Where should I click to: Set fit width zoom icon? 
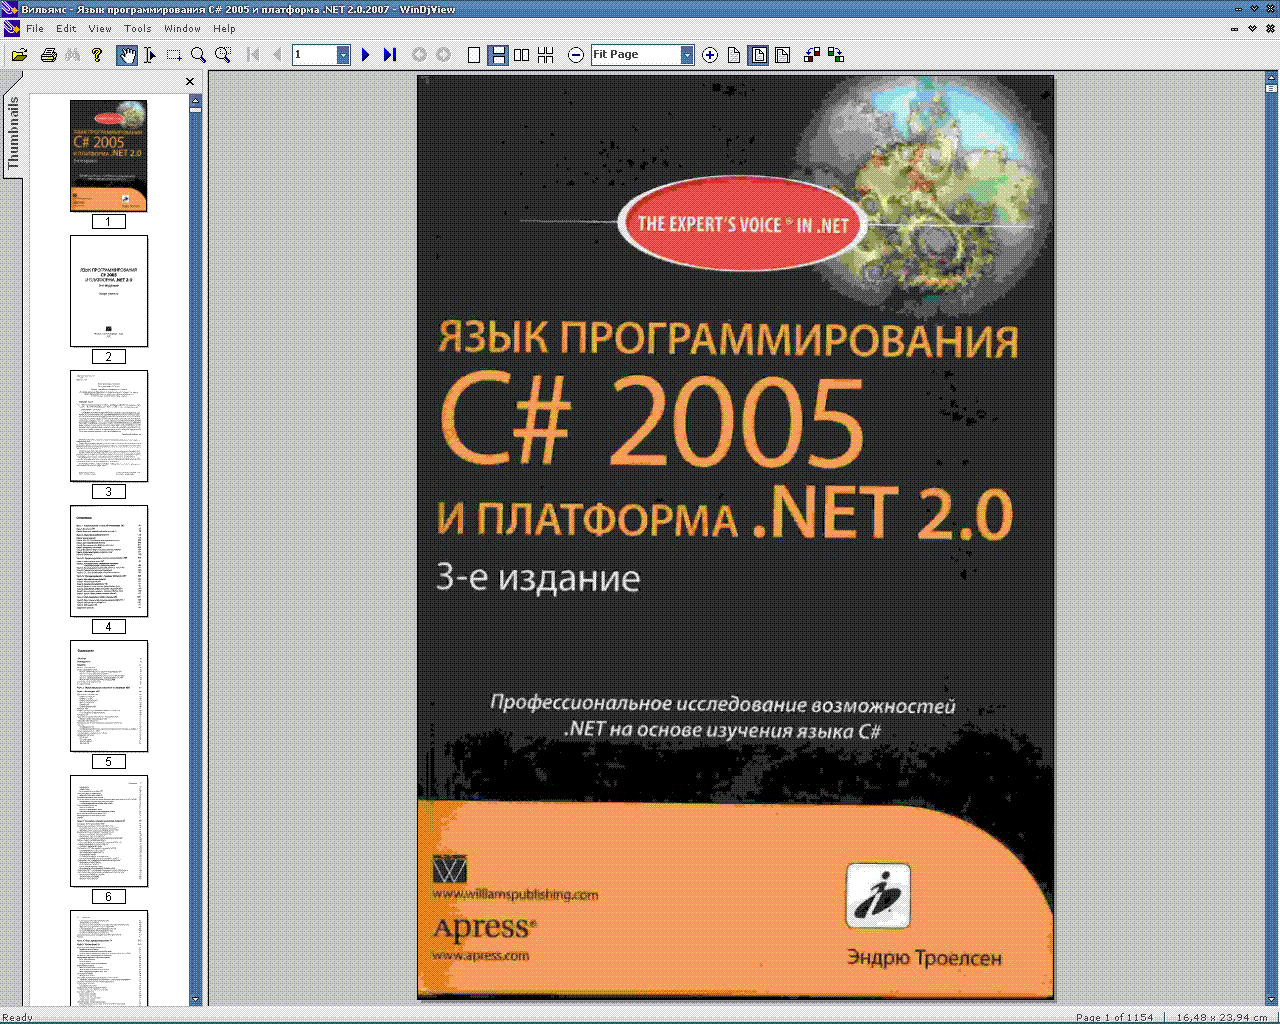coord(783,55)
